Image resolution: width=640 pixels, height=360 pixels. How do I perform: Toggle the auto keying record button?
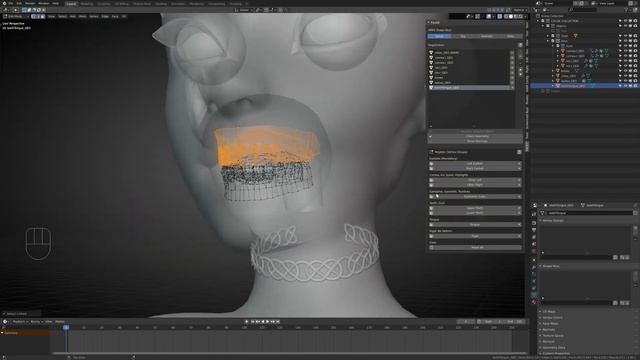click(x=247, y=322)
